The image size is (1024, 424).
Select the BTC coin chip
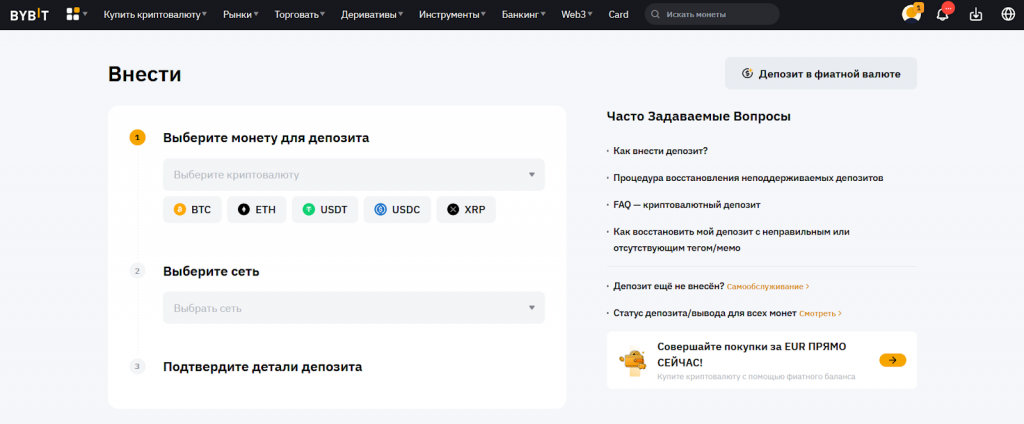(x=192, y=210)
